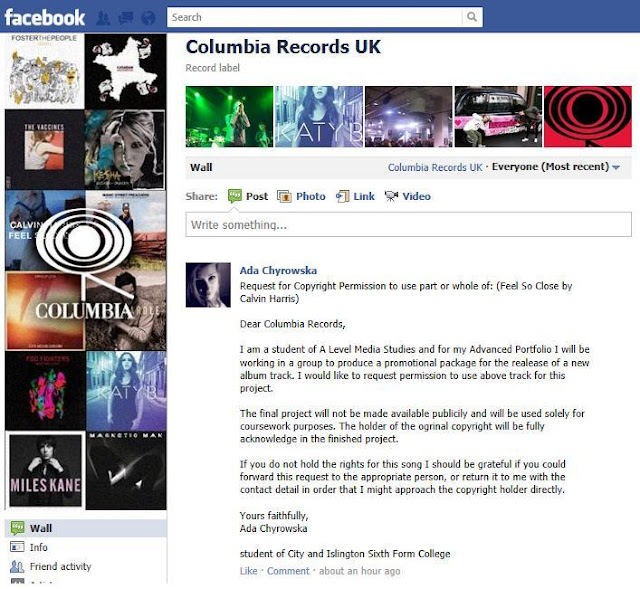Focus the Write something text box
640x589 pixels.
[x=409, y=224]
